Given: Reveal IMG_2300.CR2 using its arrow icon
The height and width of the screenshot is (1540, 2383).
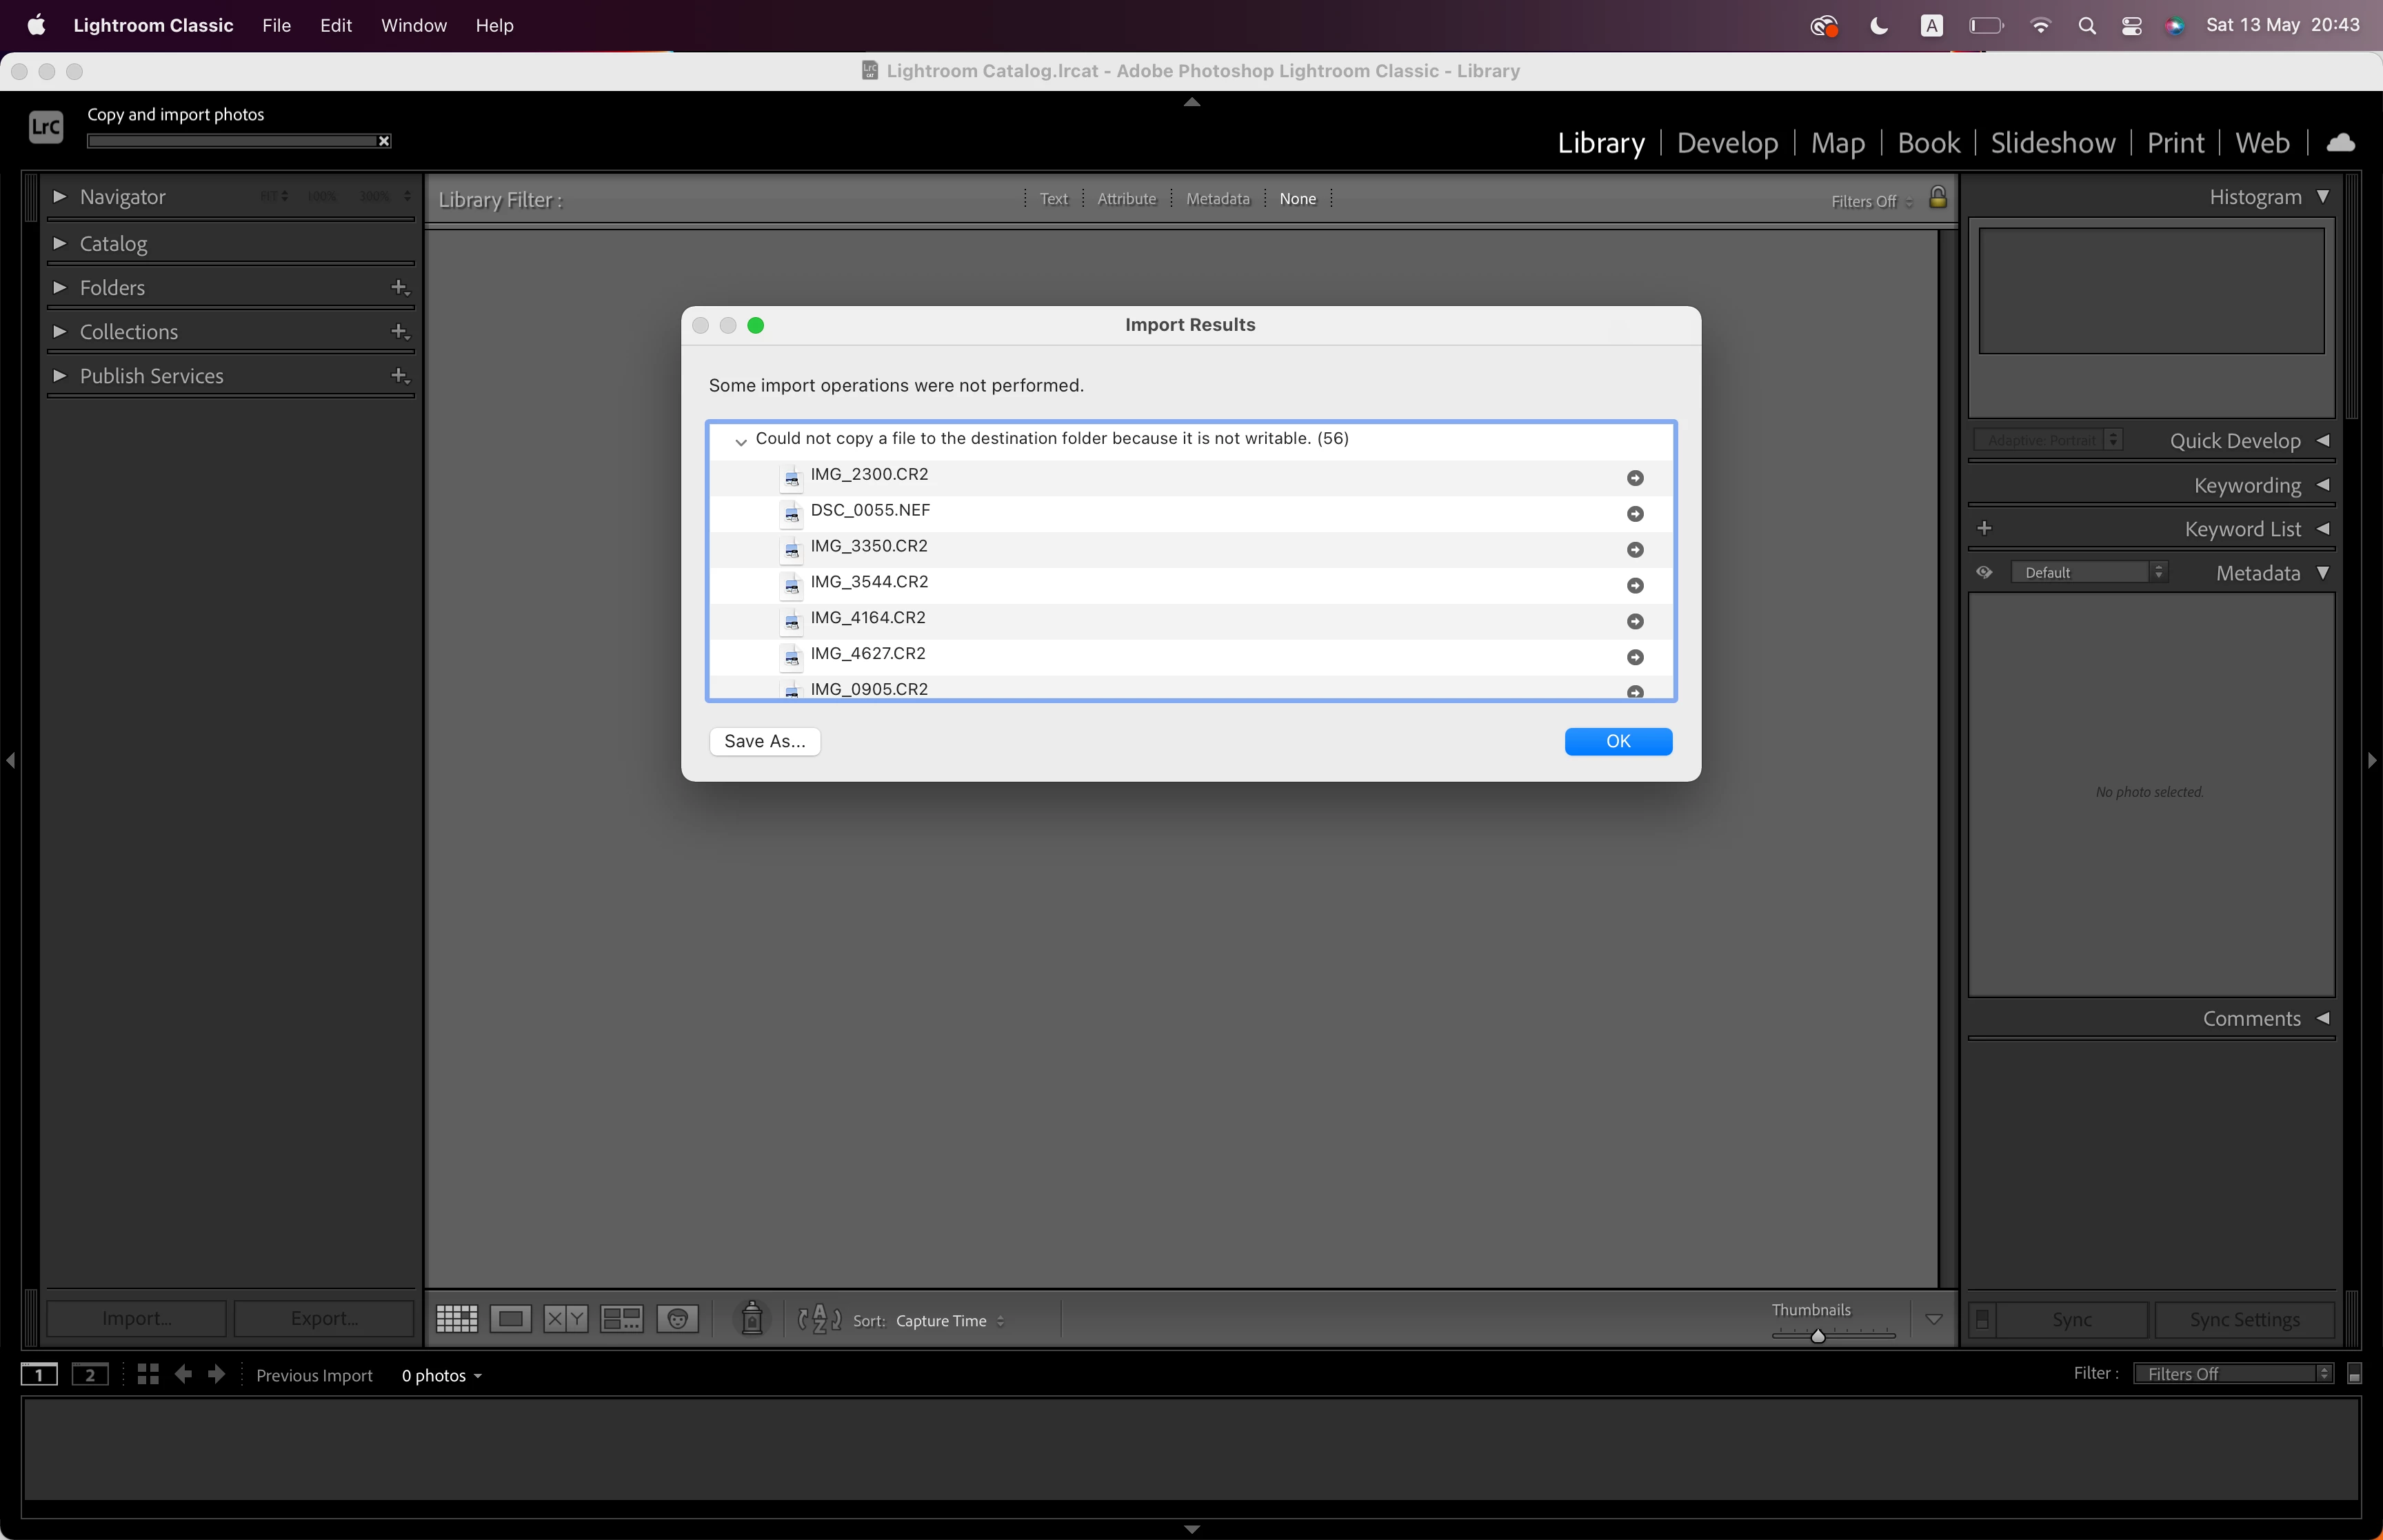Looking at the screenshot, I should (x=1635, y=478).
